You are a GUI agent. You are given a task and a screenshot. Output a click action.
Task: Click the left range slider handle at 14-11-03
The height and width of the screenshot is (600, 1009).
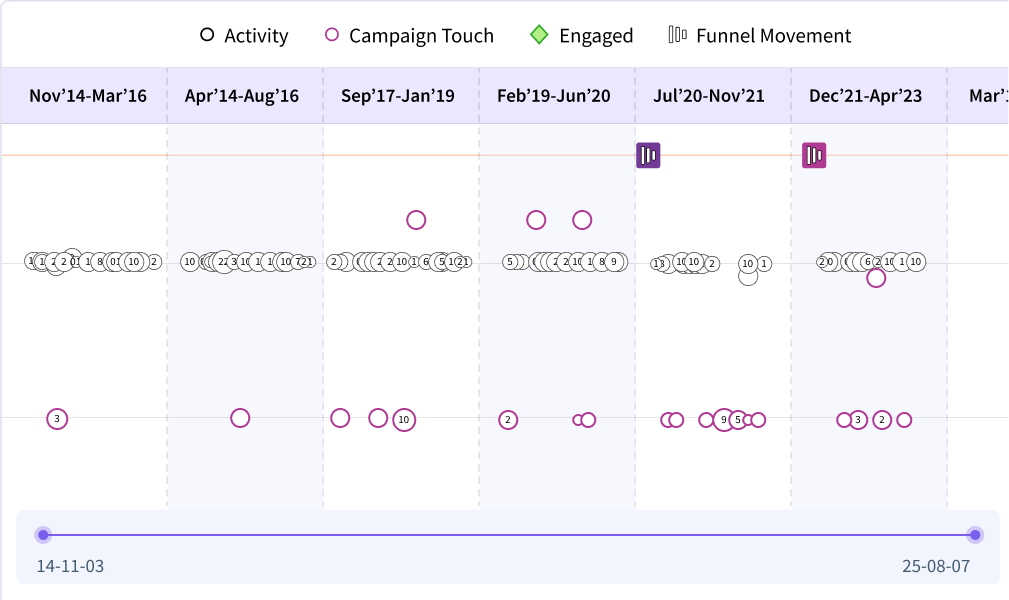(43, 535)
